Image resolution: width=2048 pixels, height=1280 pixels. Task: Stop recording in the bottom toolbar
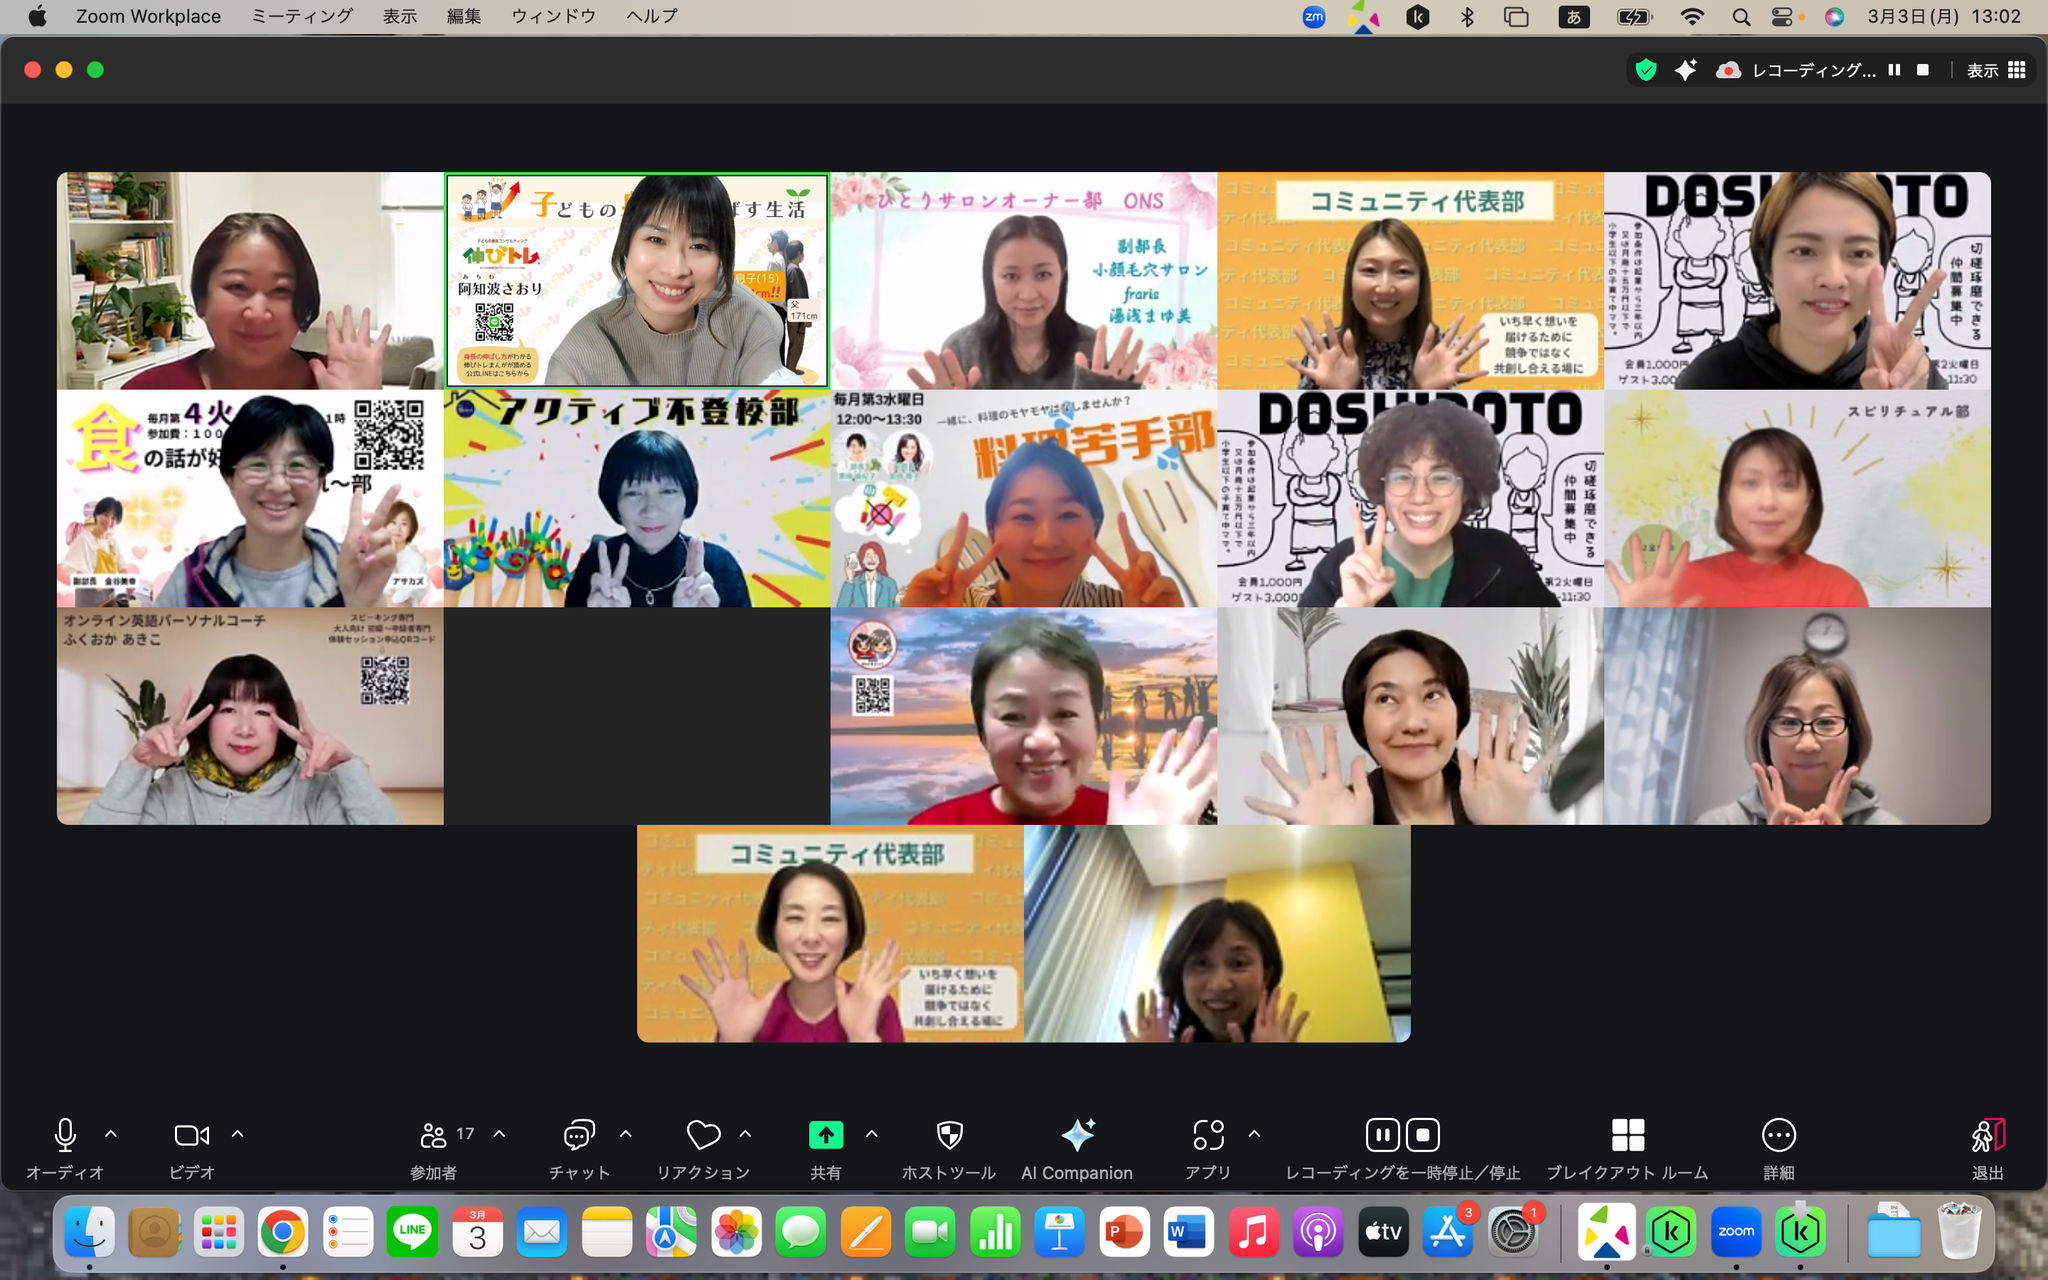coord(1423,1135)
